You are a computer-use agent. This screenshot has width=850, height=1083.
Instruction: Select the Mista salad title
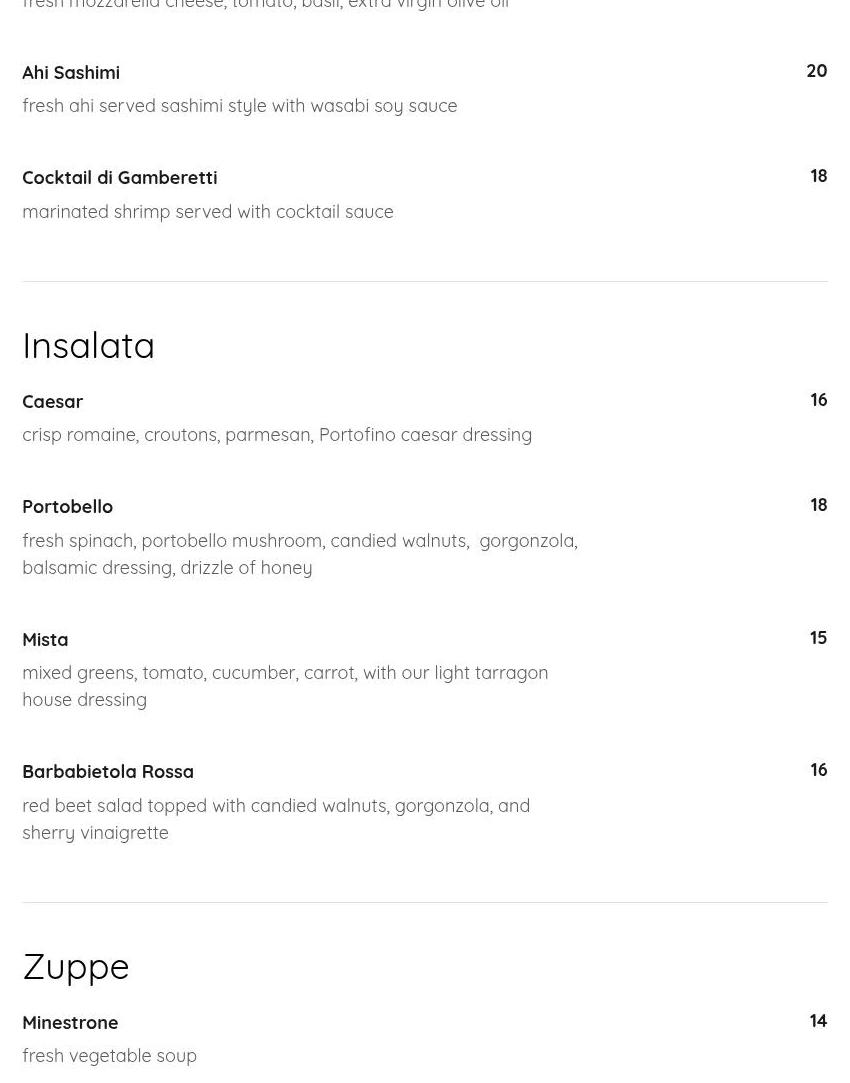(45, 640)
